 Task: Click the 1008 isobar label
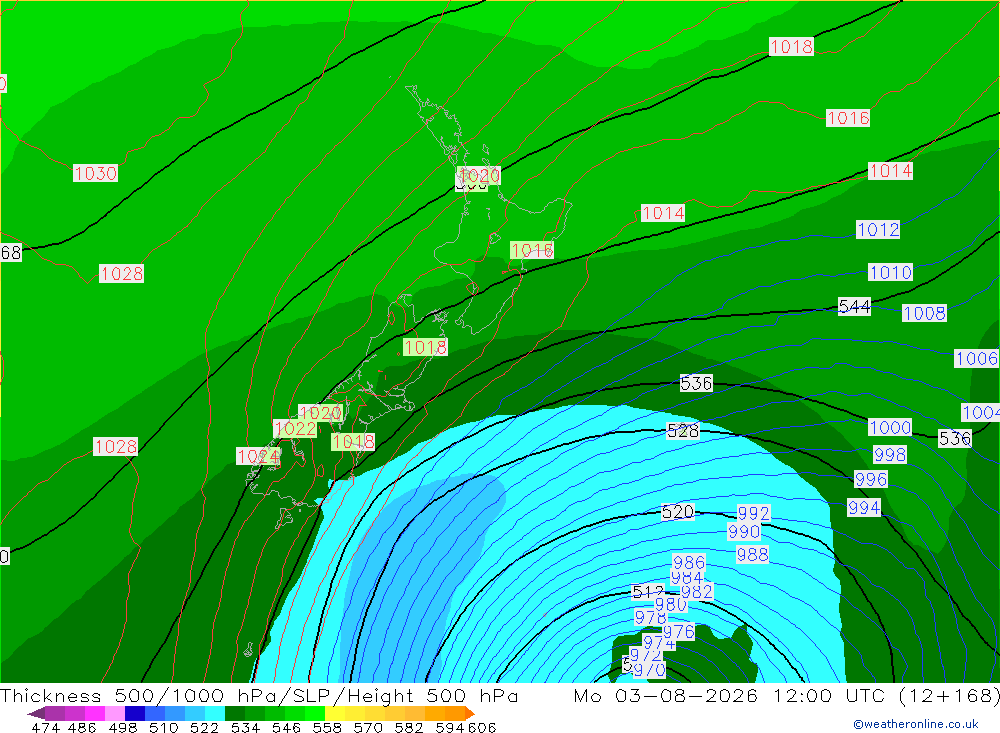click(924, 313)
